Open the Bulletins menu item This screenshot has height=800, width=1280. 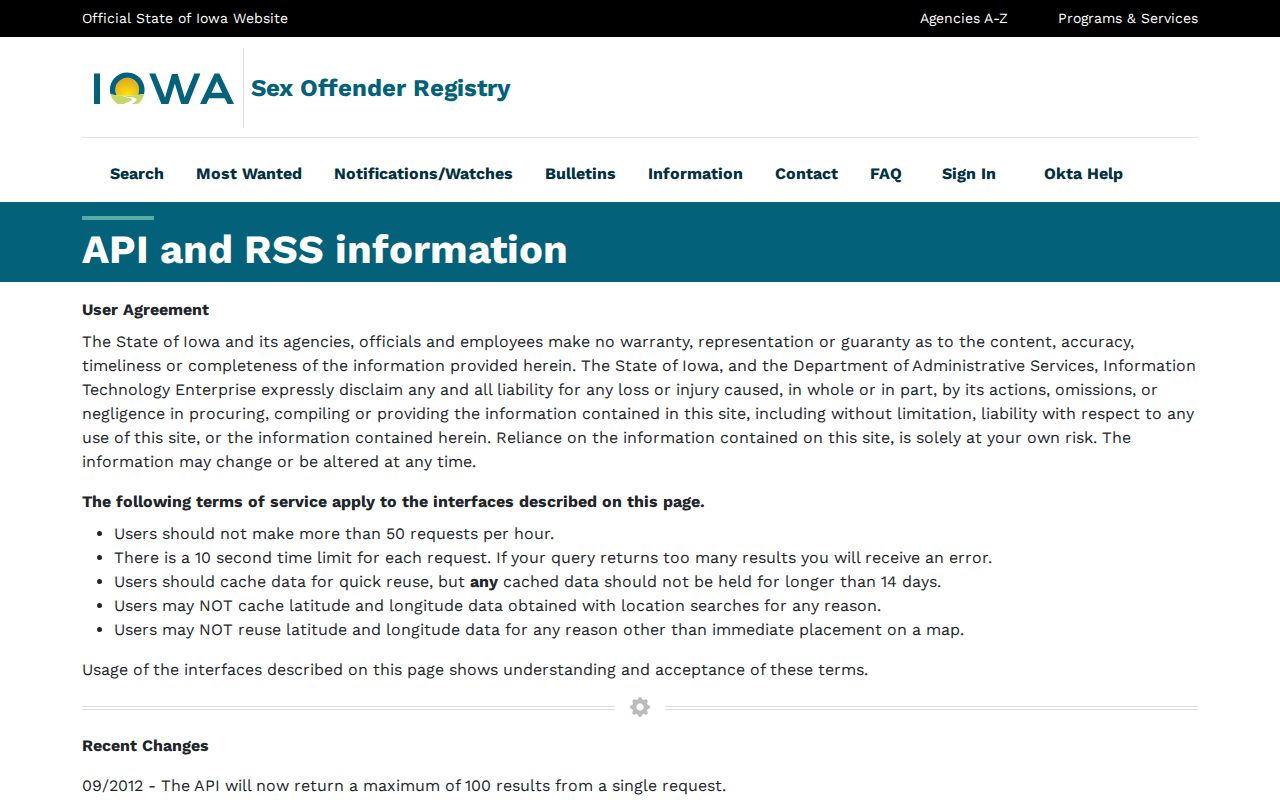click(x=580, y=174)
